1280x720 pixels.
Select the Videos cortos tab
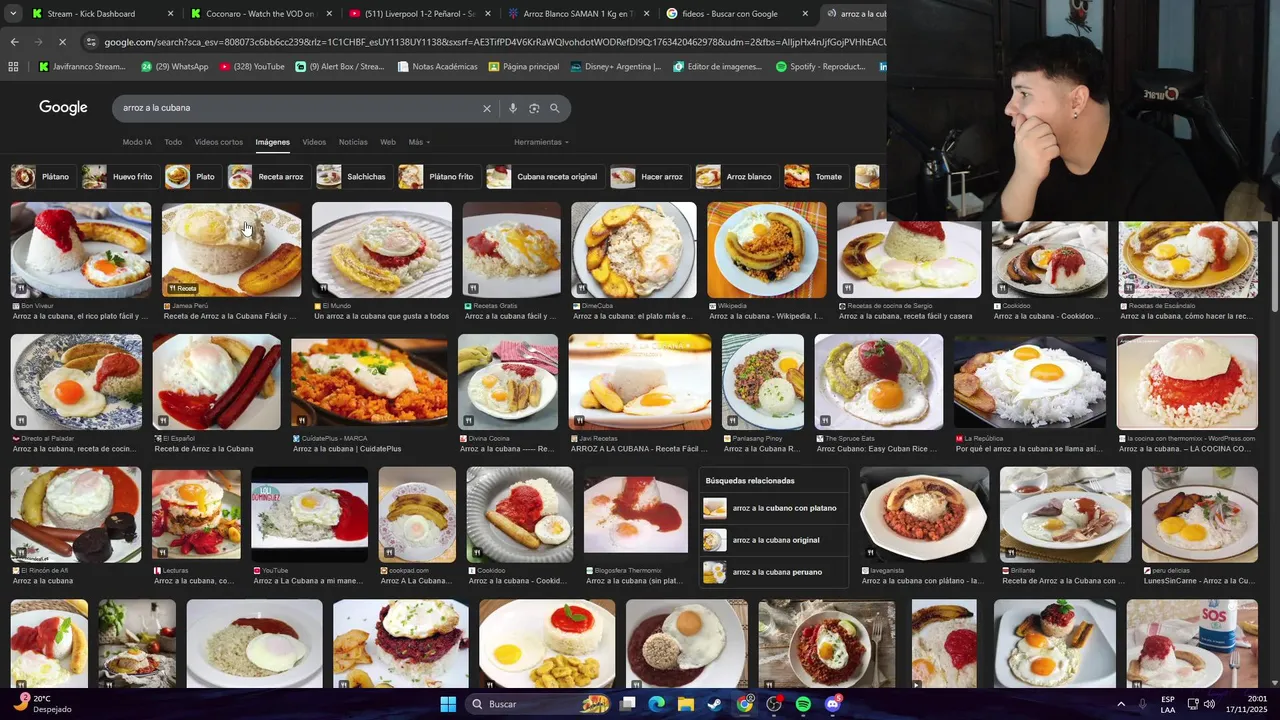pyautogui.click(x=218, y=142)
